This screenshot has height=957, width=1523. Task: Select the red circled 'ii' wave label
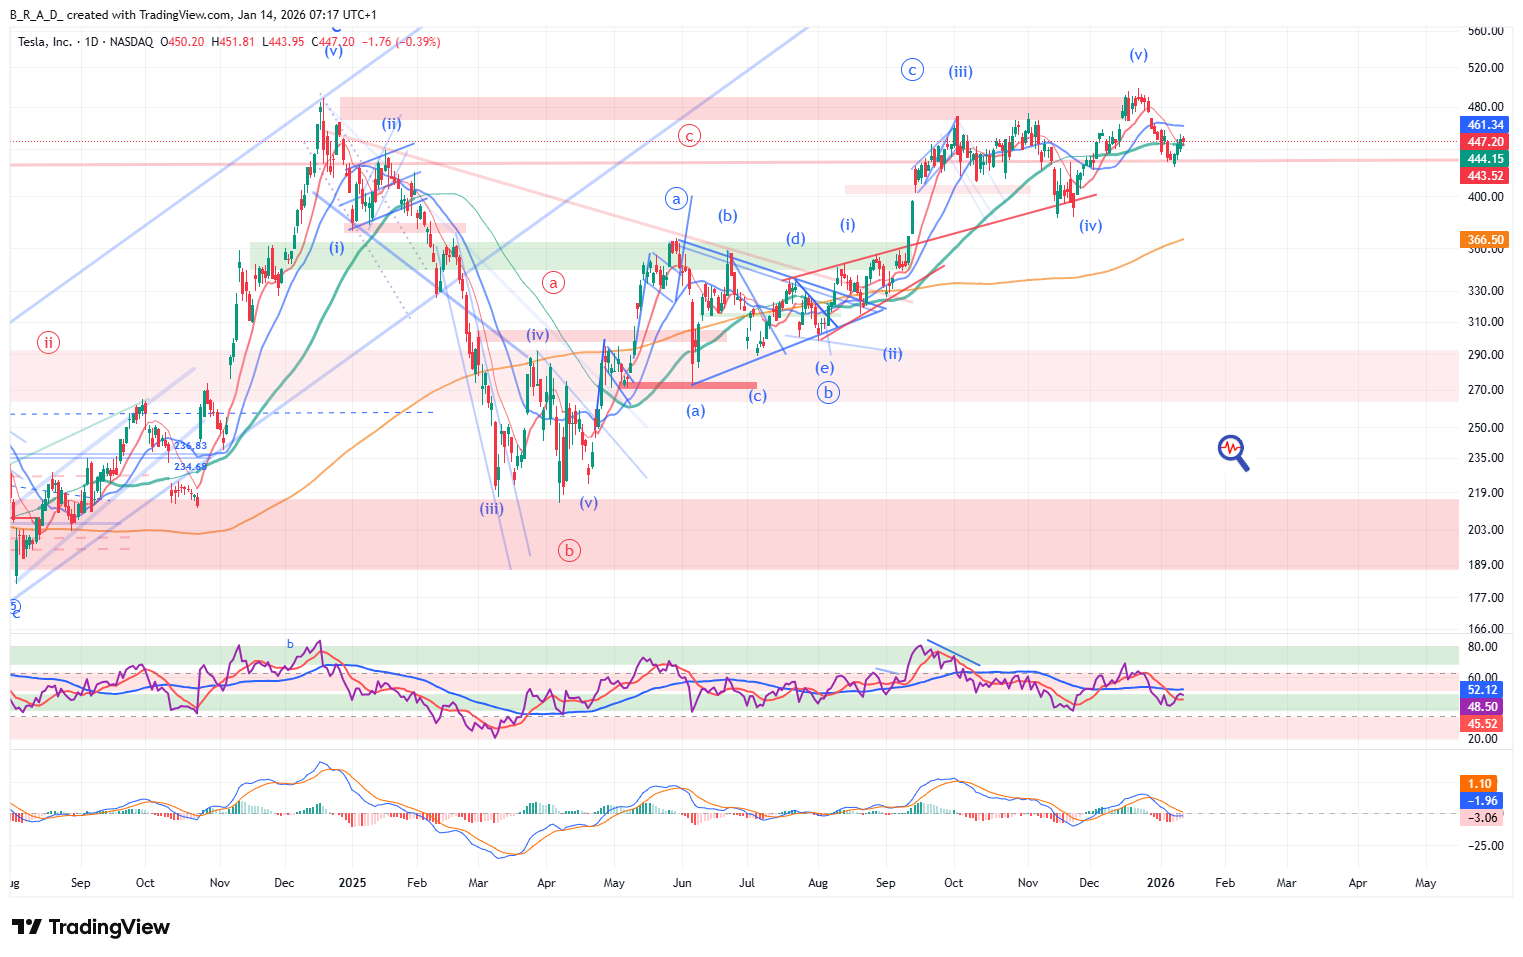point(48,343)
